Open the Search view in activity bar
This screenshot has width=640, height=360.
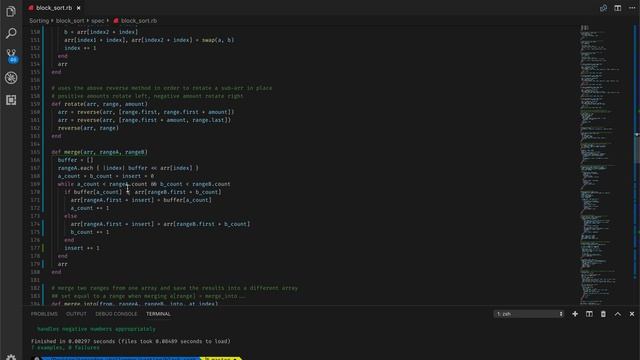tap(11, 33)
